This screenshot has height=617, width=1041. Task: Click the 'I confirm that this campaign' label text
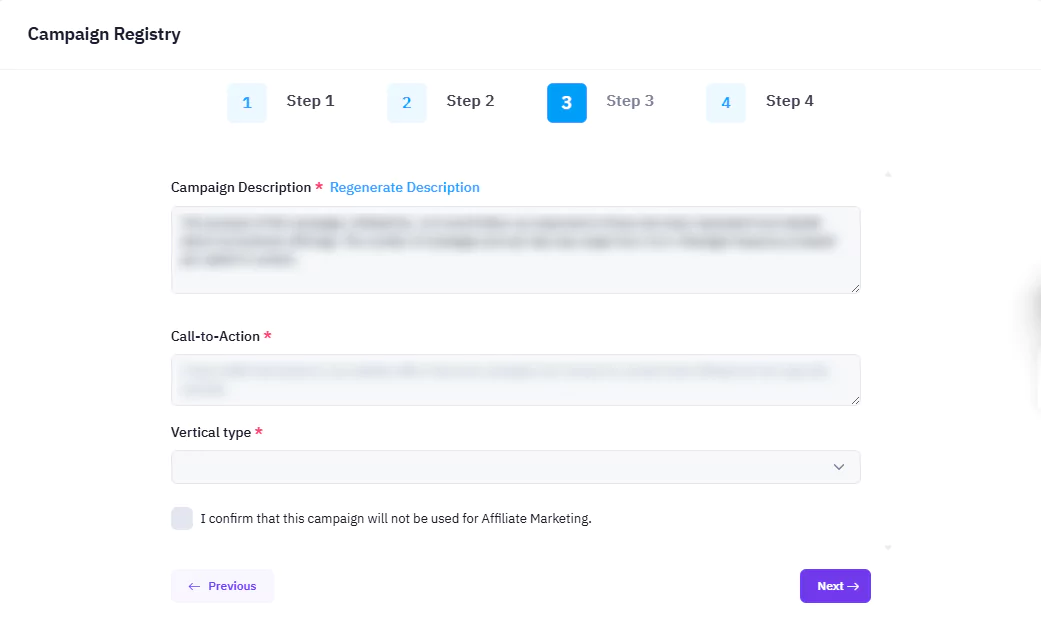[x=396, y=519]
